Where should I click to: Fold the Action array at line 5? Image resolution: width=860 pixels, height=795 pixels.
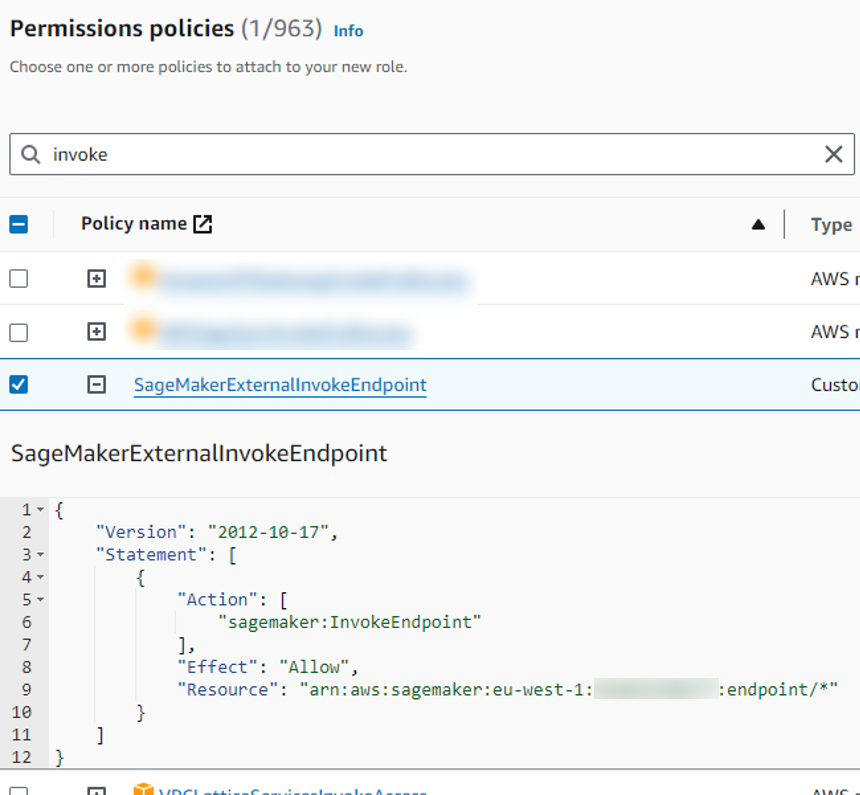(x=41, y=600)
